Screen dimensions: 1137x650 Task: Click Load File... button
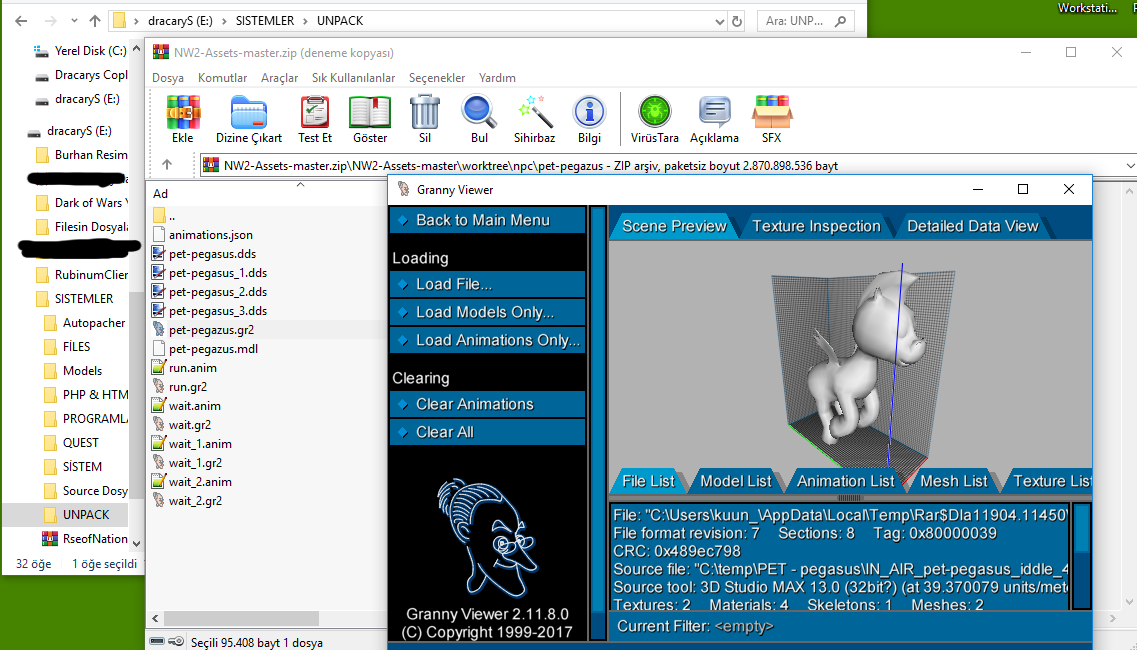pyautogui.click(x=487, y=284)
